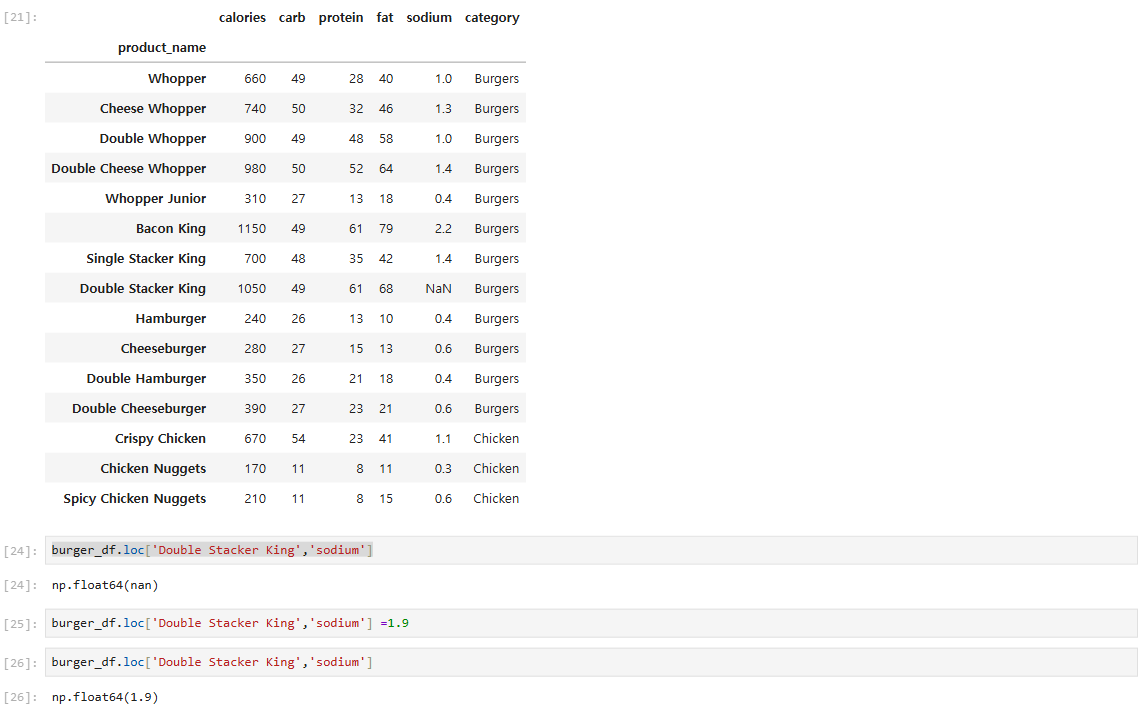Click the 79 fat value for Bacon King
The image size is (1147, 712).
click(x=386, y=228)
